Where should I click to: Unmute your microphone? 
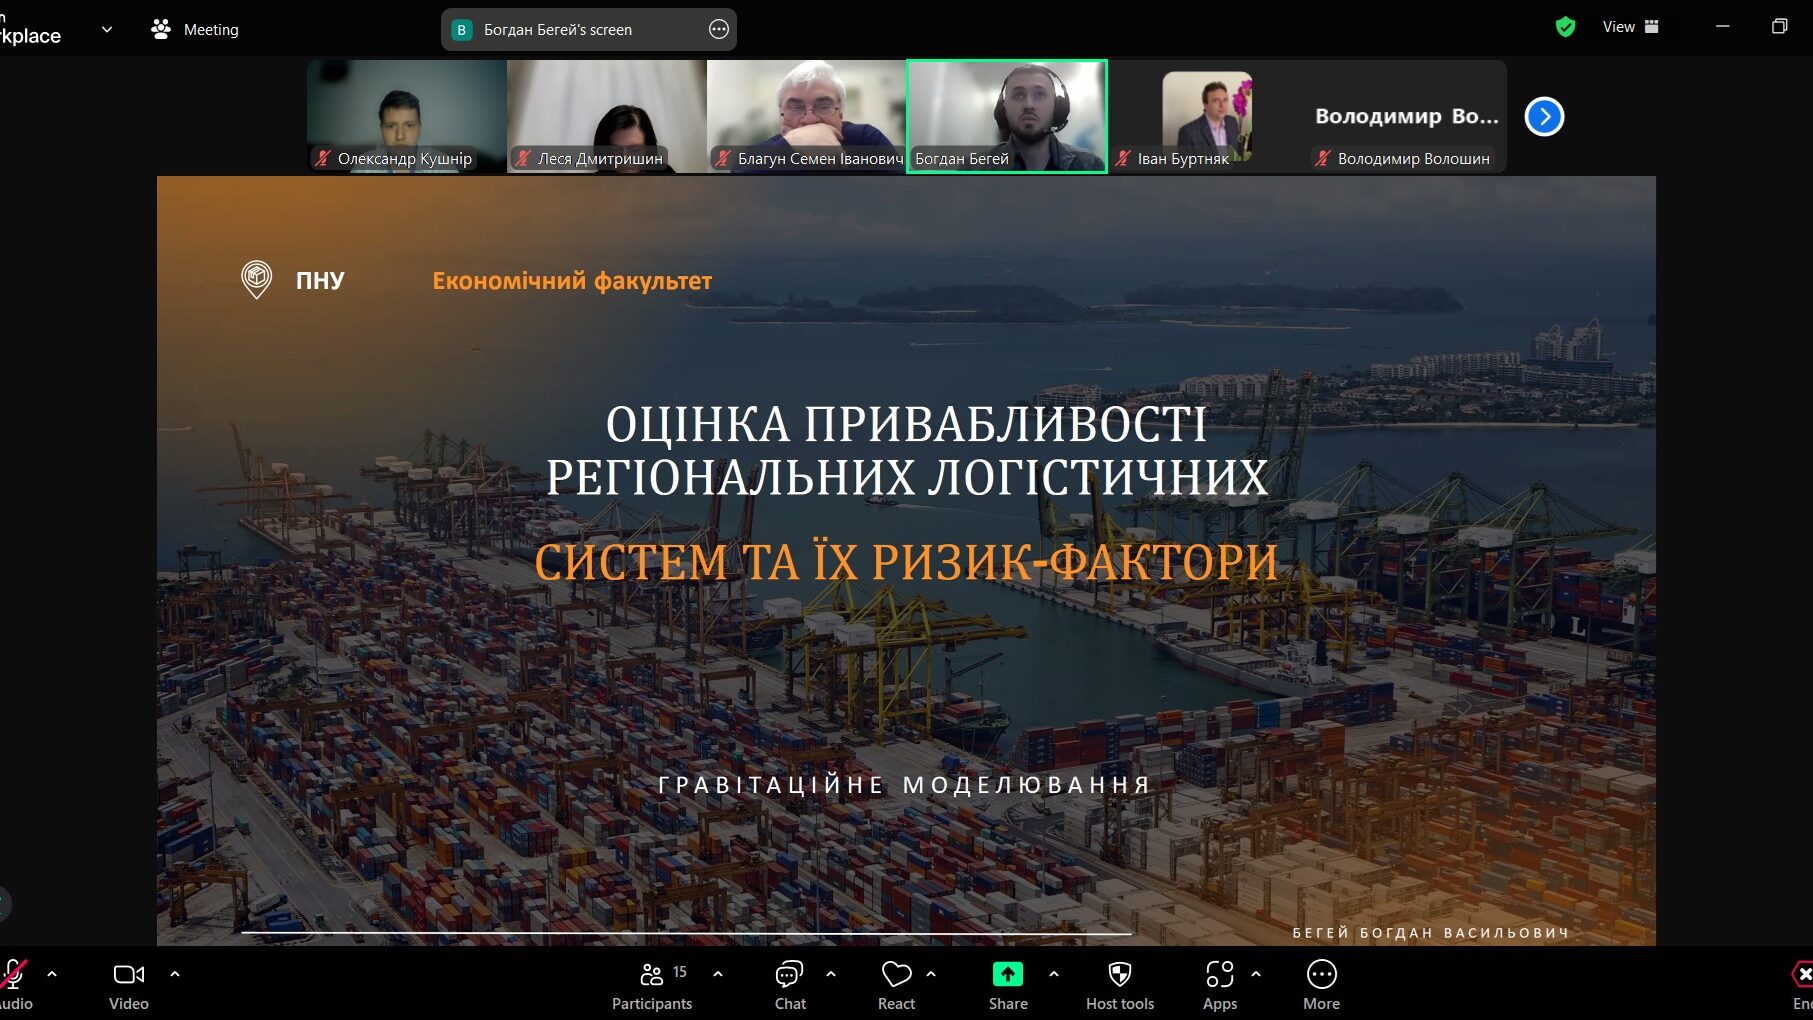[13, 973]
